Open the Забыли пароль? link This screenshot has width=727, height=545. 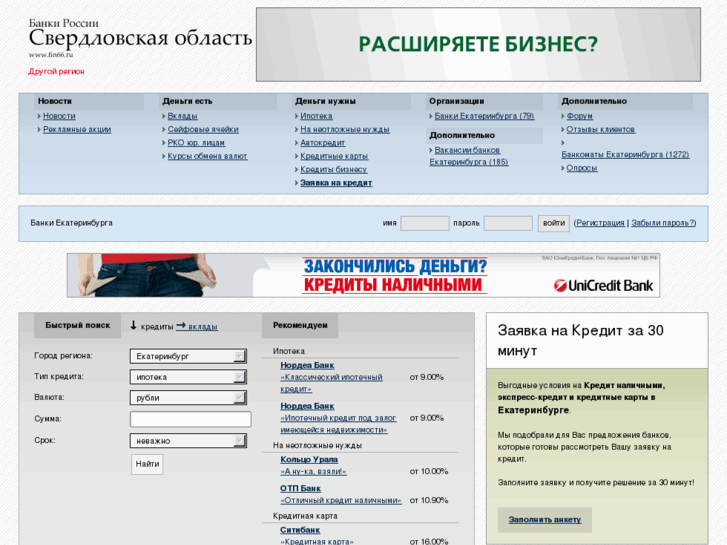pyautogui.click(x=663, y=223)
